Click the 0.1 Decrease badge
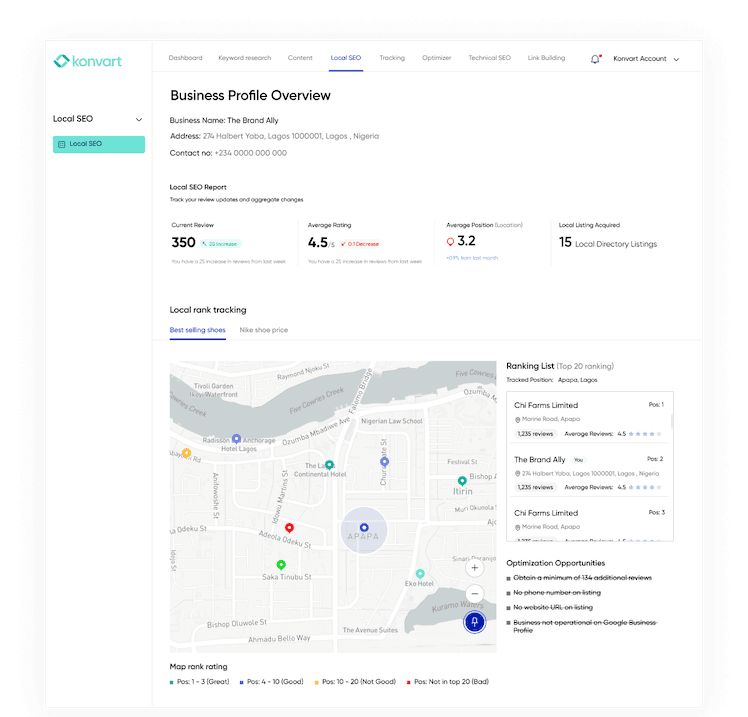 point(360,244)
